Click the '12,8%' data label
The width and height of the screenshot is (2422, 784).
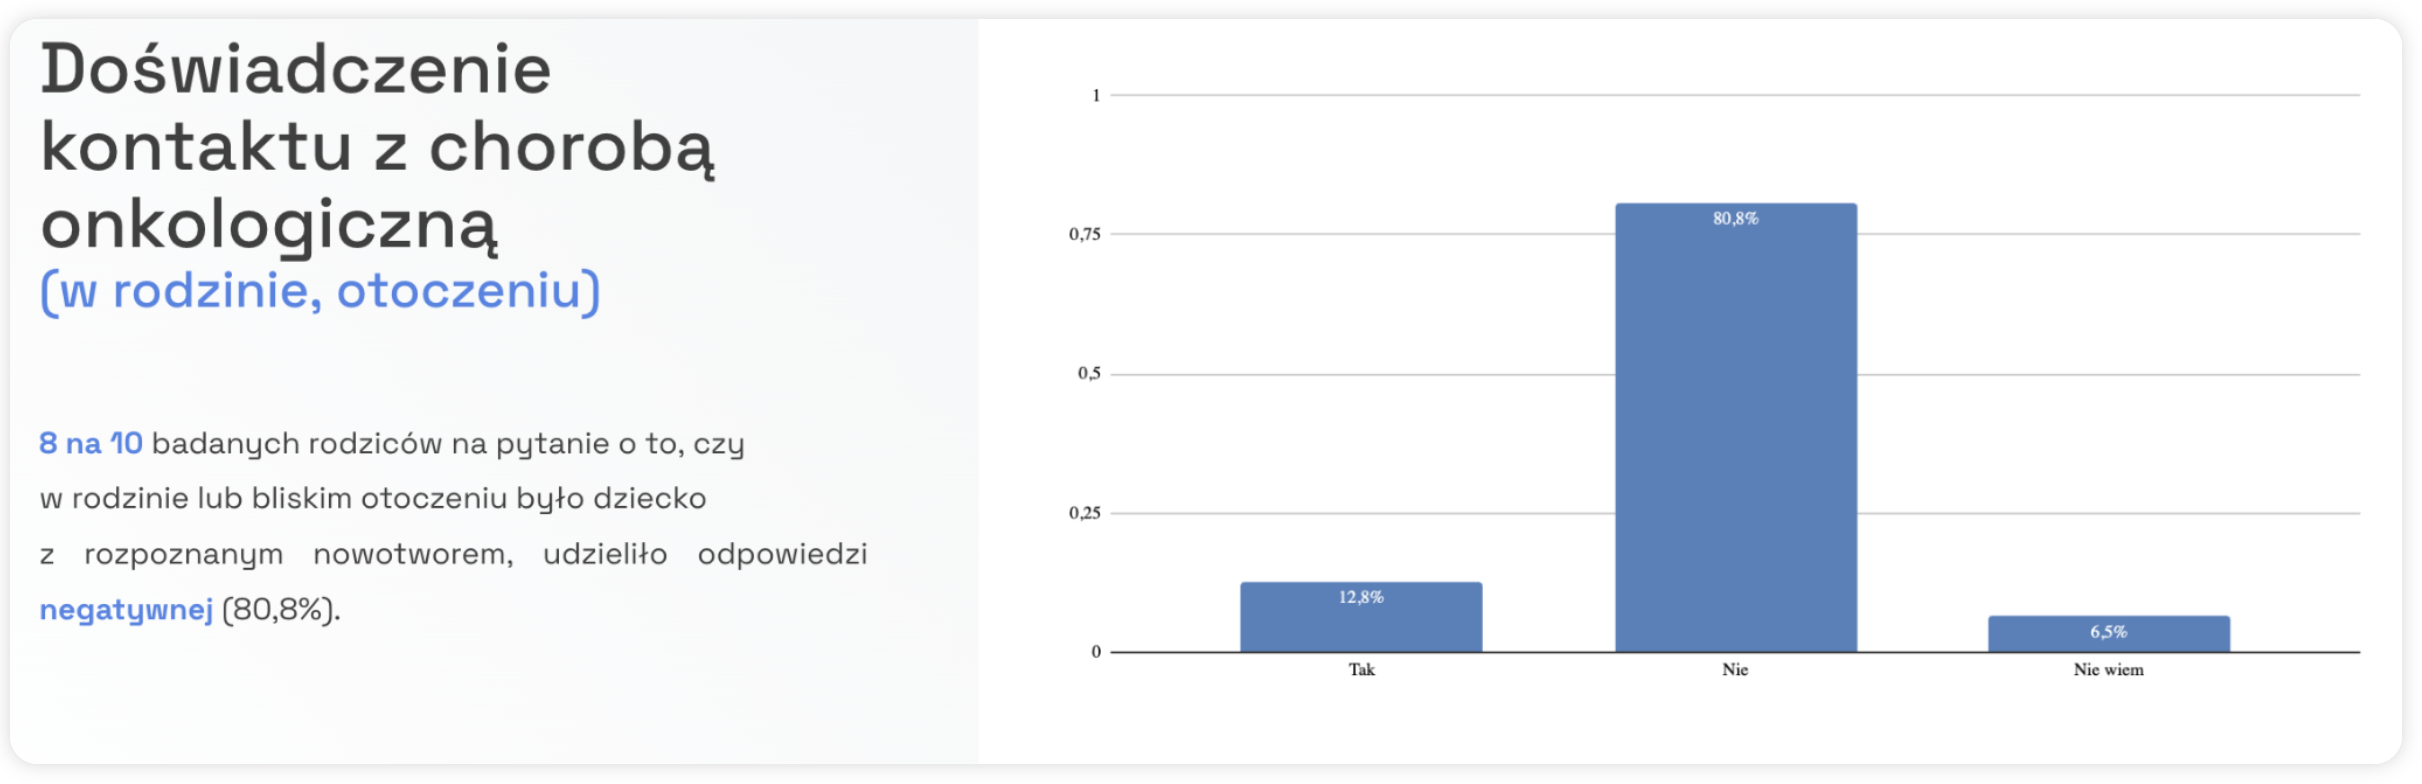point(1361,597)
